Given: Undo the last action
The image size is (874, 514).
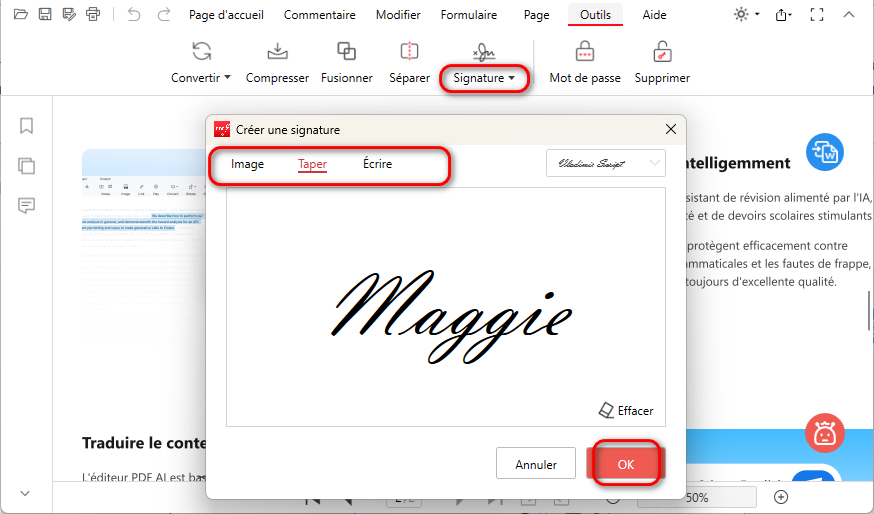Looking at the screenshot, I should 134,14.
